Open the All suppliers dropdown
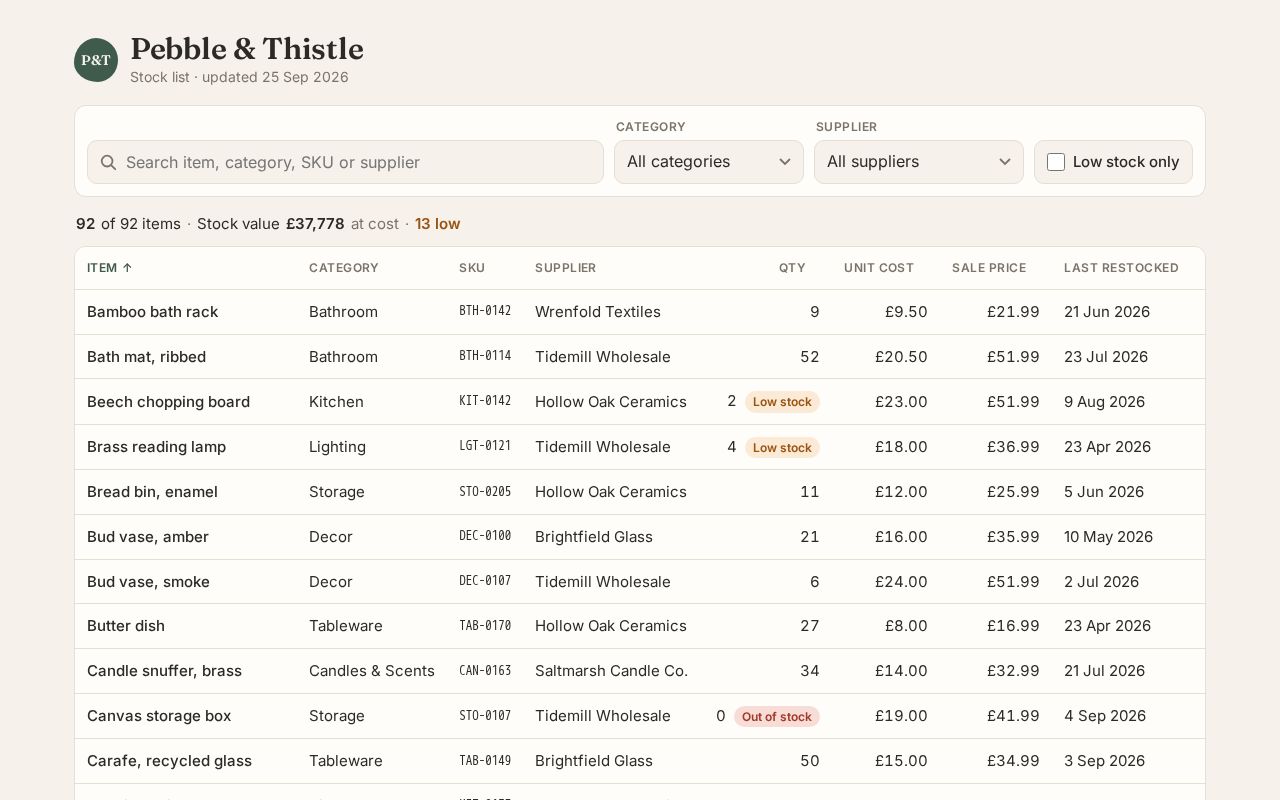Screen dimensions: 1280x800 [919, 162]
